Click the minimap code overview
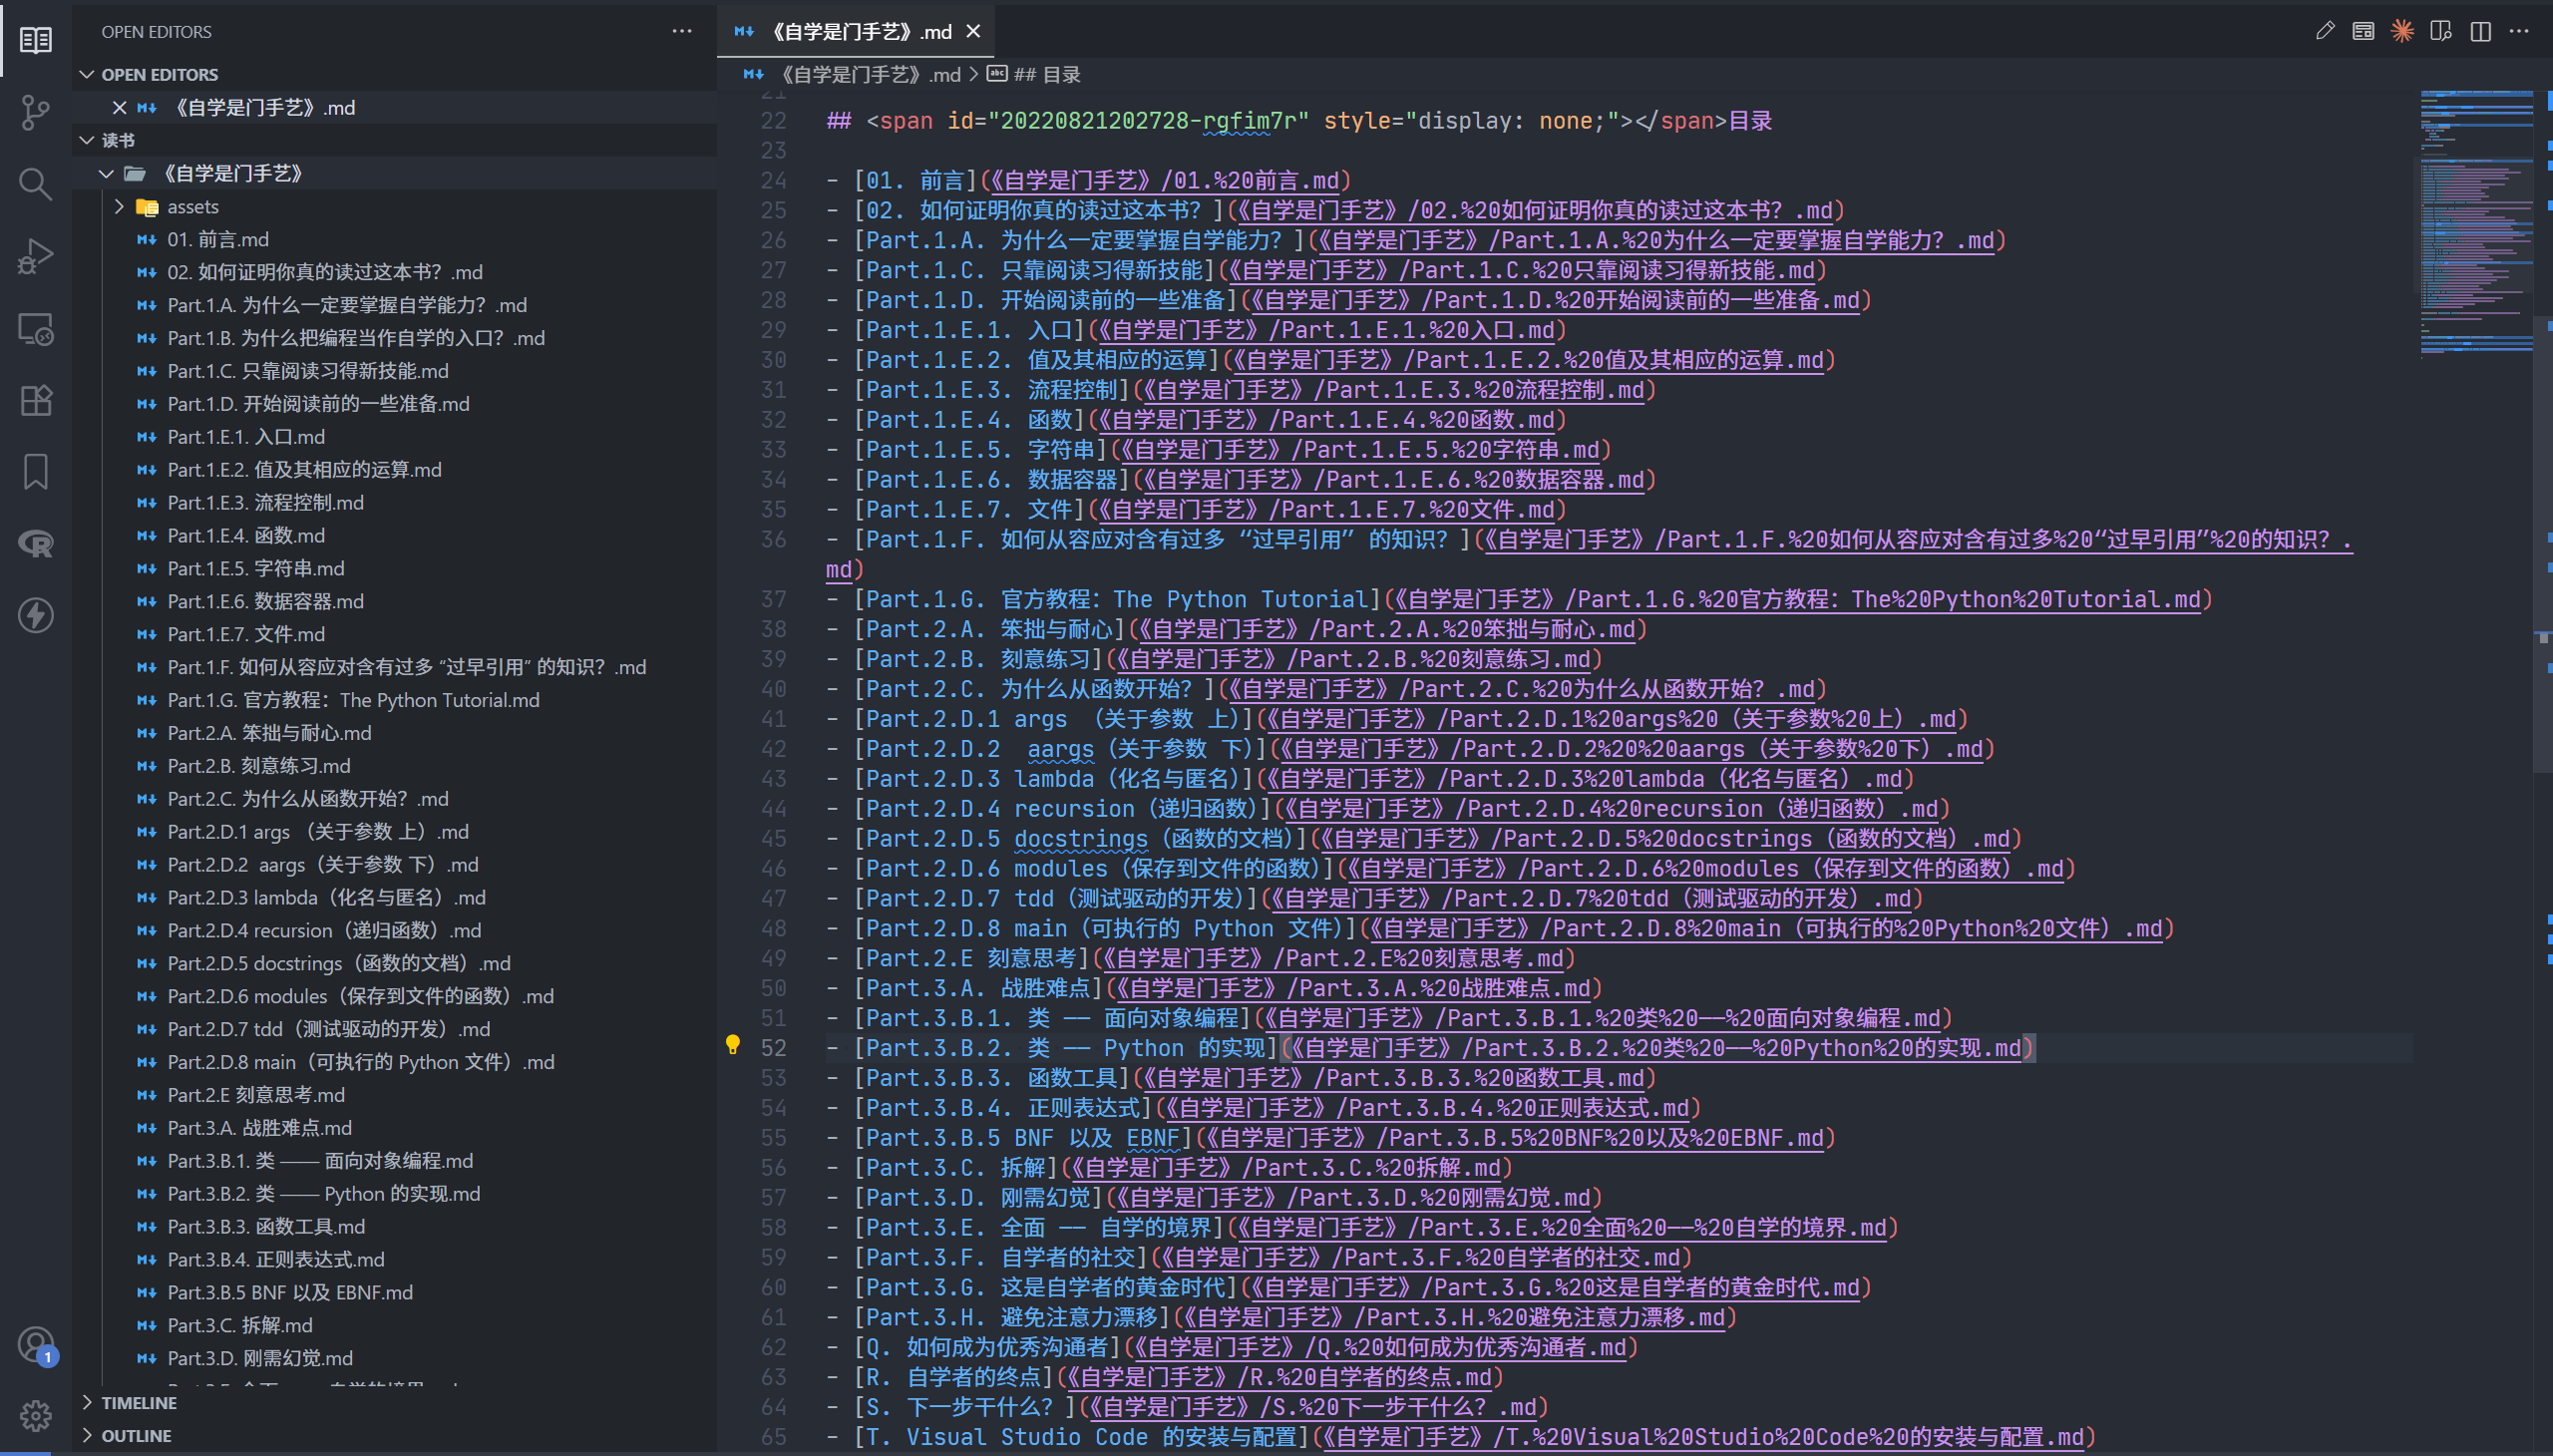Screen dimensions: 2553x1456 2476,224
